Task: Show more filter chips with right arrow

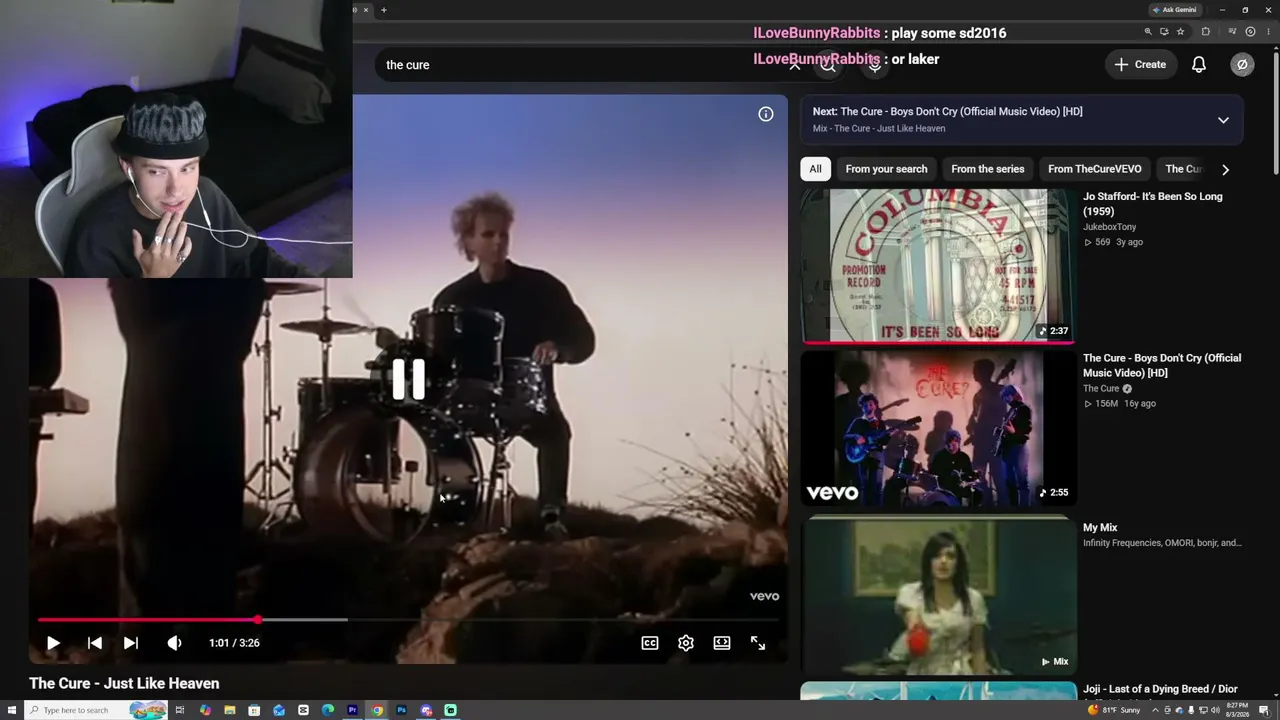Action: [x=1225, y=169]
